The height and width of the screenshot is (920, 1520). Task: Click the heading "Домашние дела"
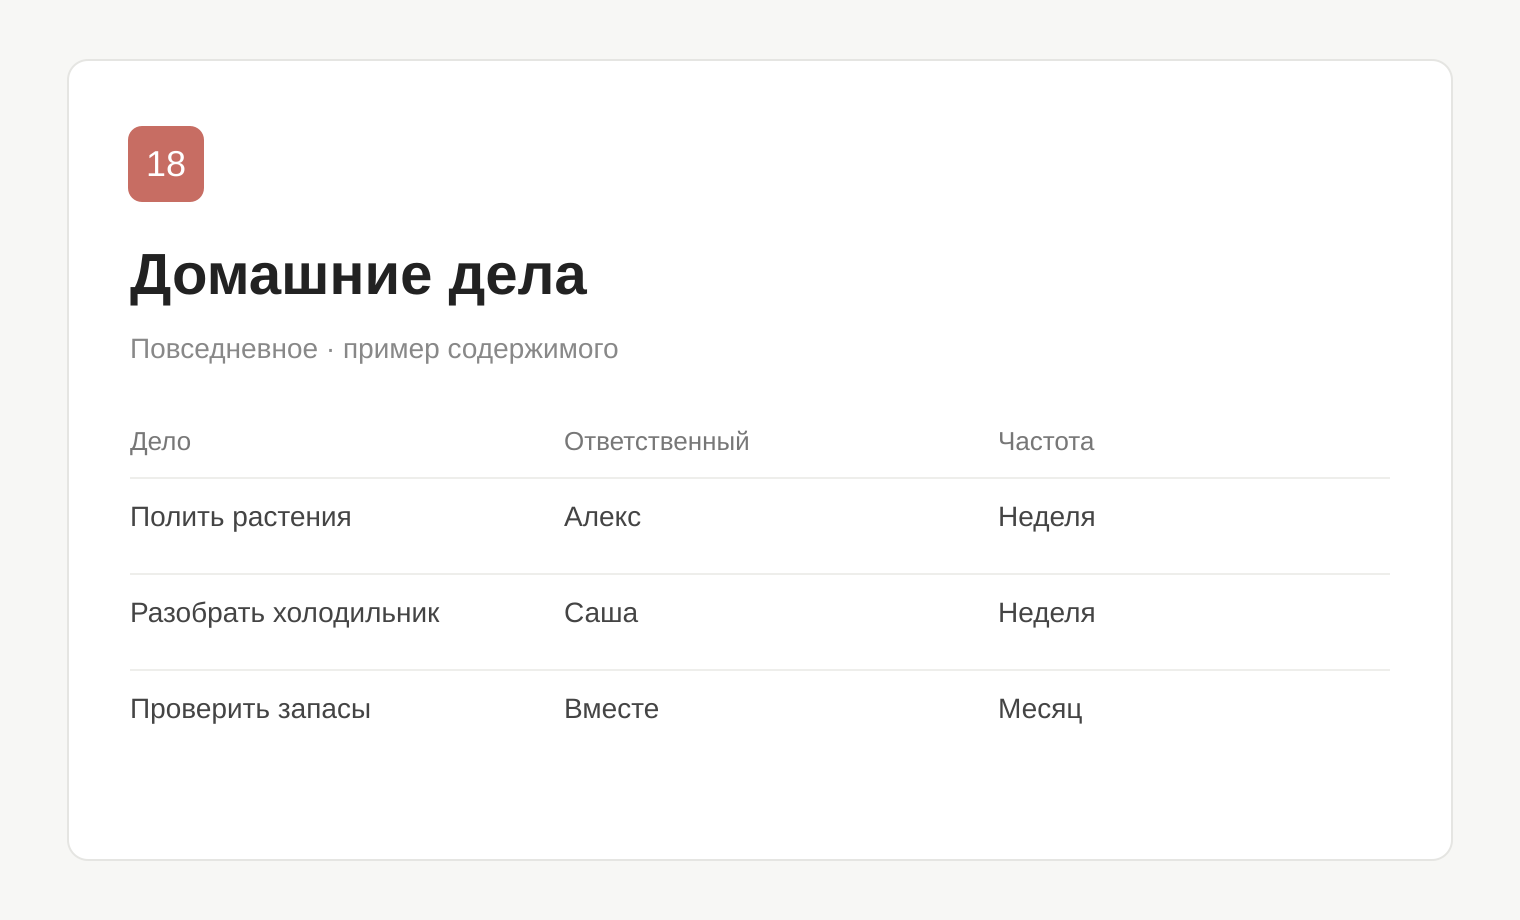click(x=358, y=274)
